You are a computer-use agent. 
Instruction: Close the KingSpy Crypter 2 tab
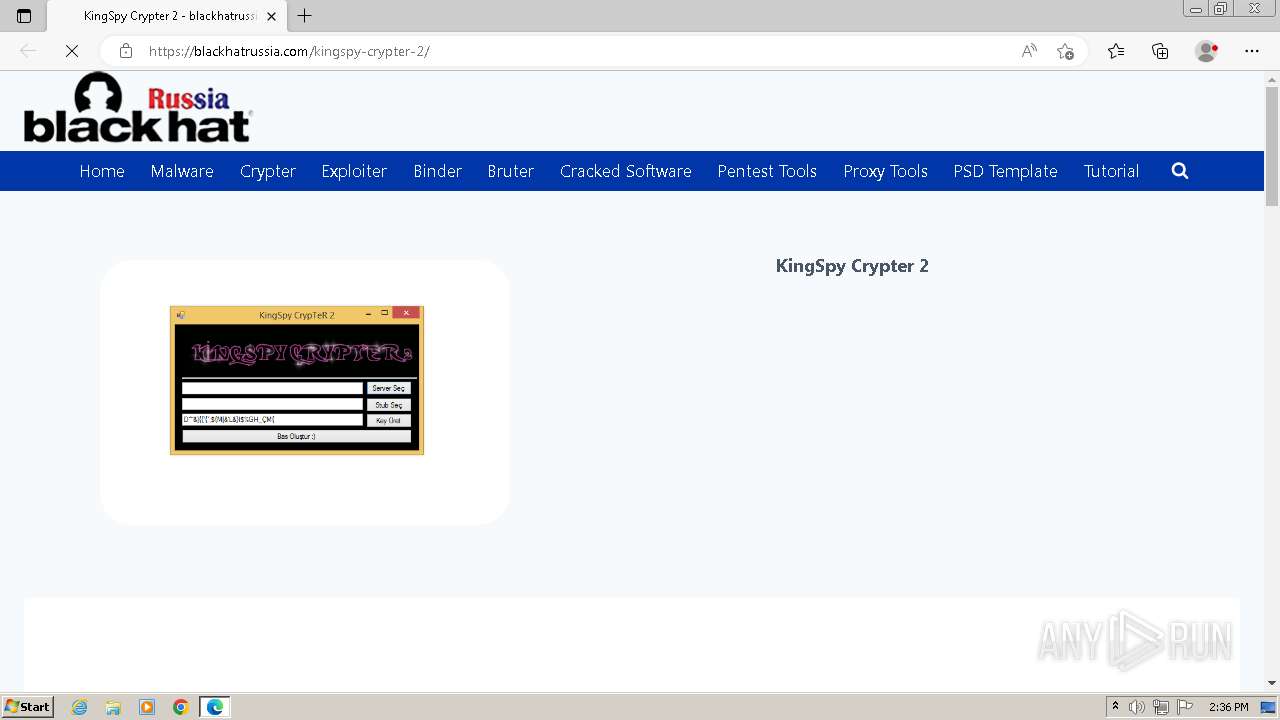(271, 16)
